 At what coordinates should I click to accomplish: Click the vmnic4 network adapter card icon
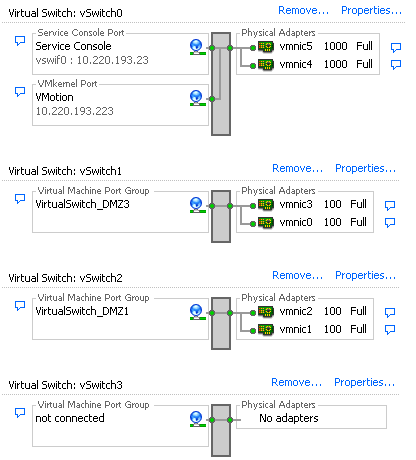coord(266,64)
